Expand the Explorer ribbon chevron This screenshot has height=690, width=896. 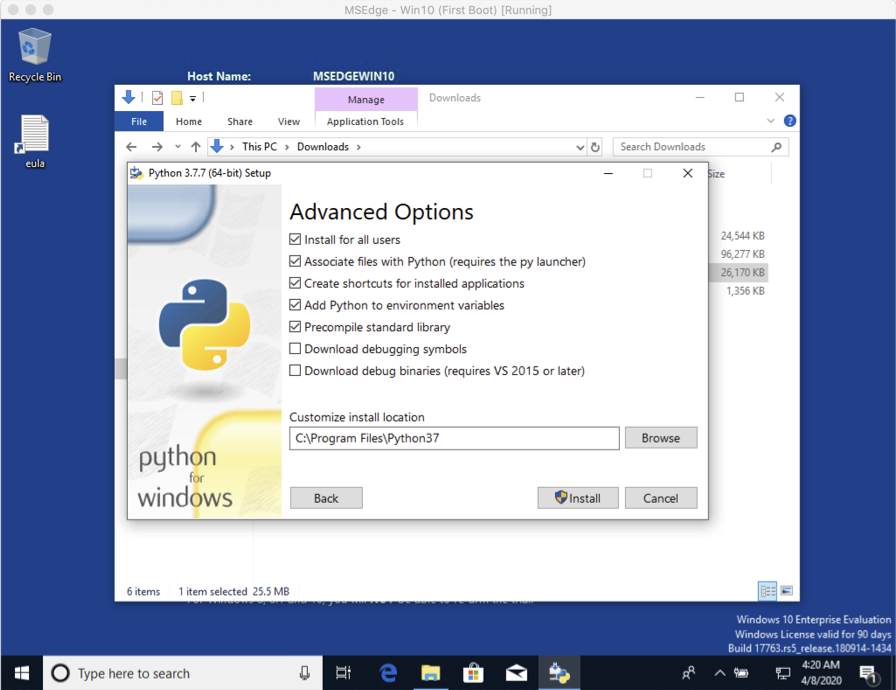[770, 121]
